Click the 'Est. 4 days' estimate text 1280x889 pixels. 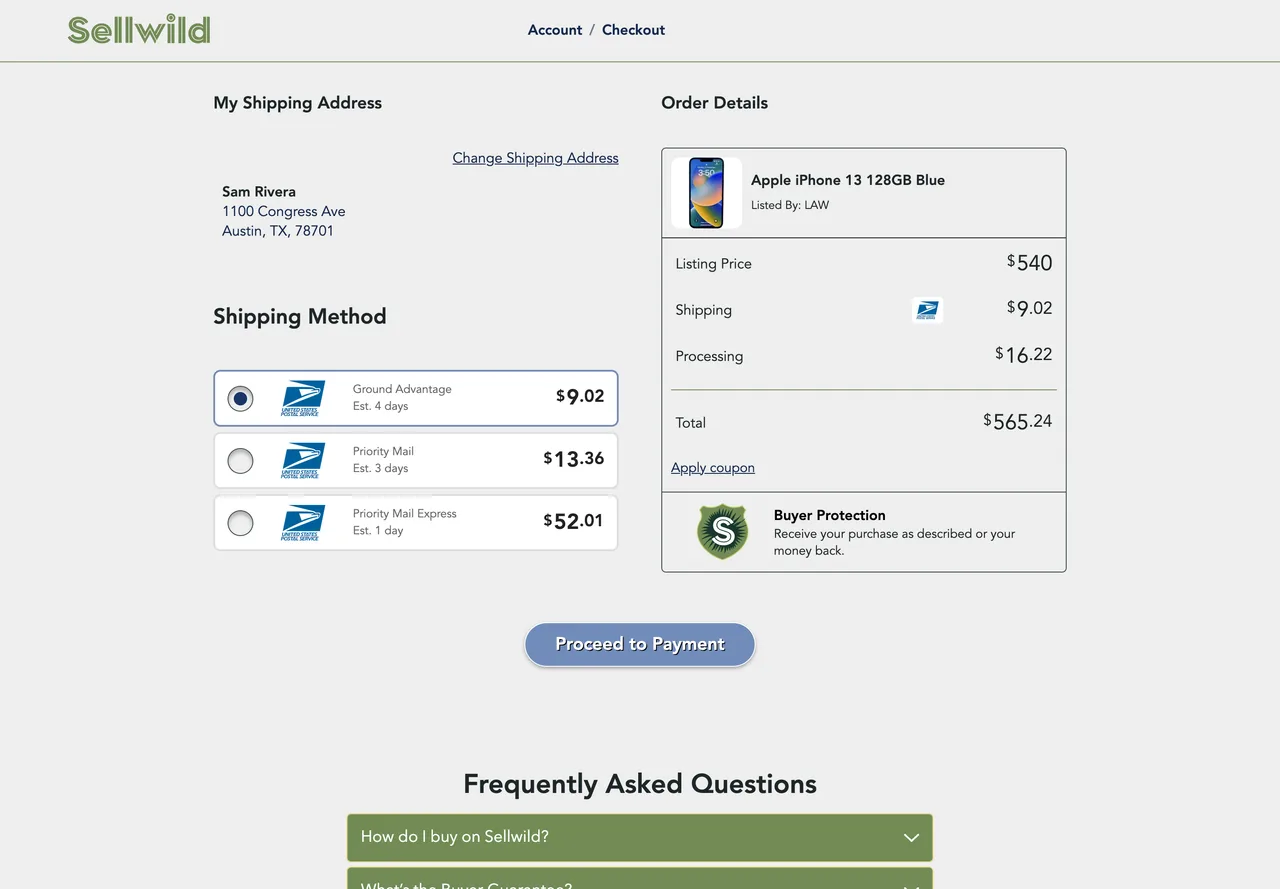[380, 406]
